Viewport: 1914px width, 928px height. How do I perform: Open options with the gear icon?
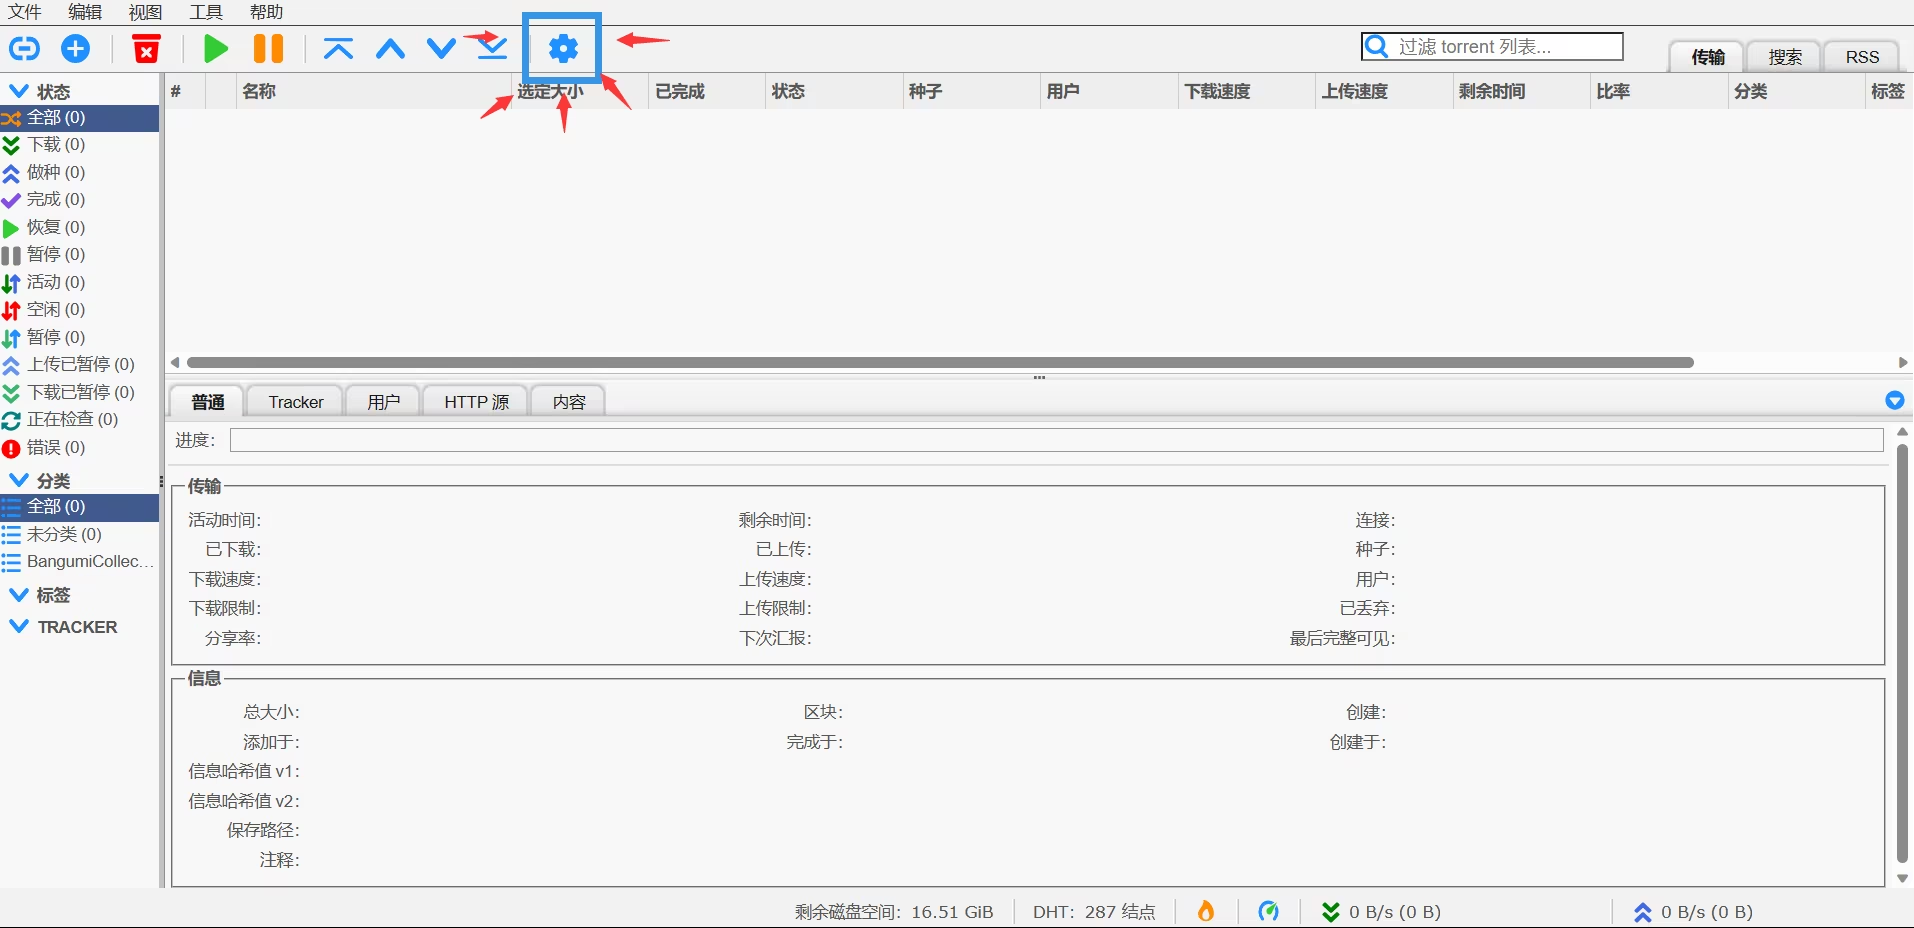[563, 48]
